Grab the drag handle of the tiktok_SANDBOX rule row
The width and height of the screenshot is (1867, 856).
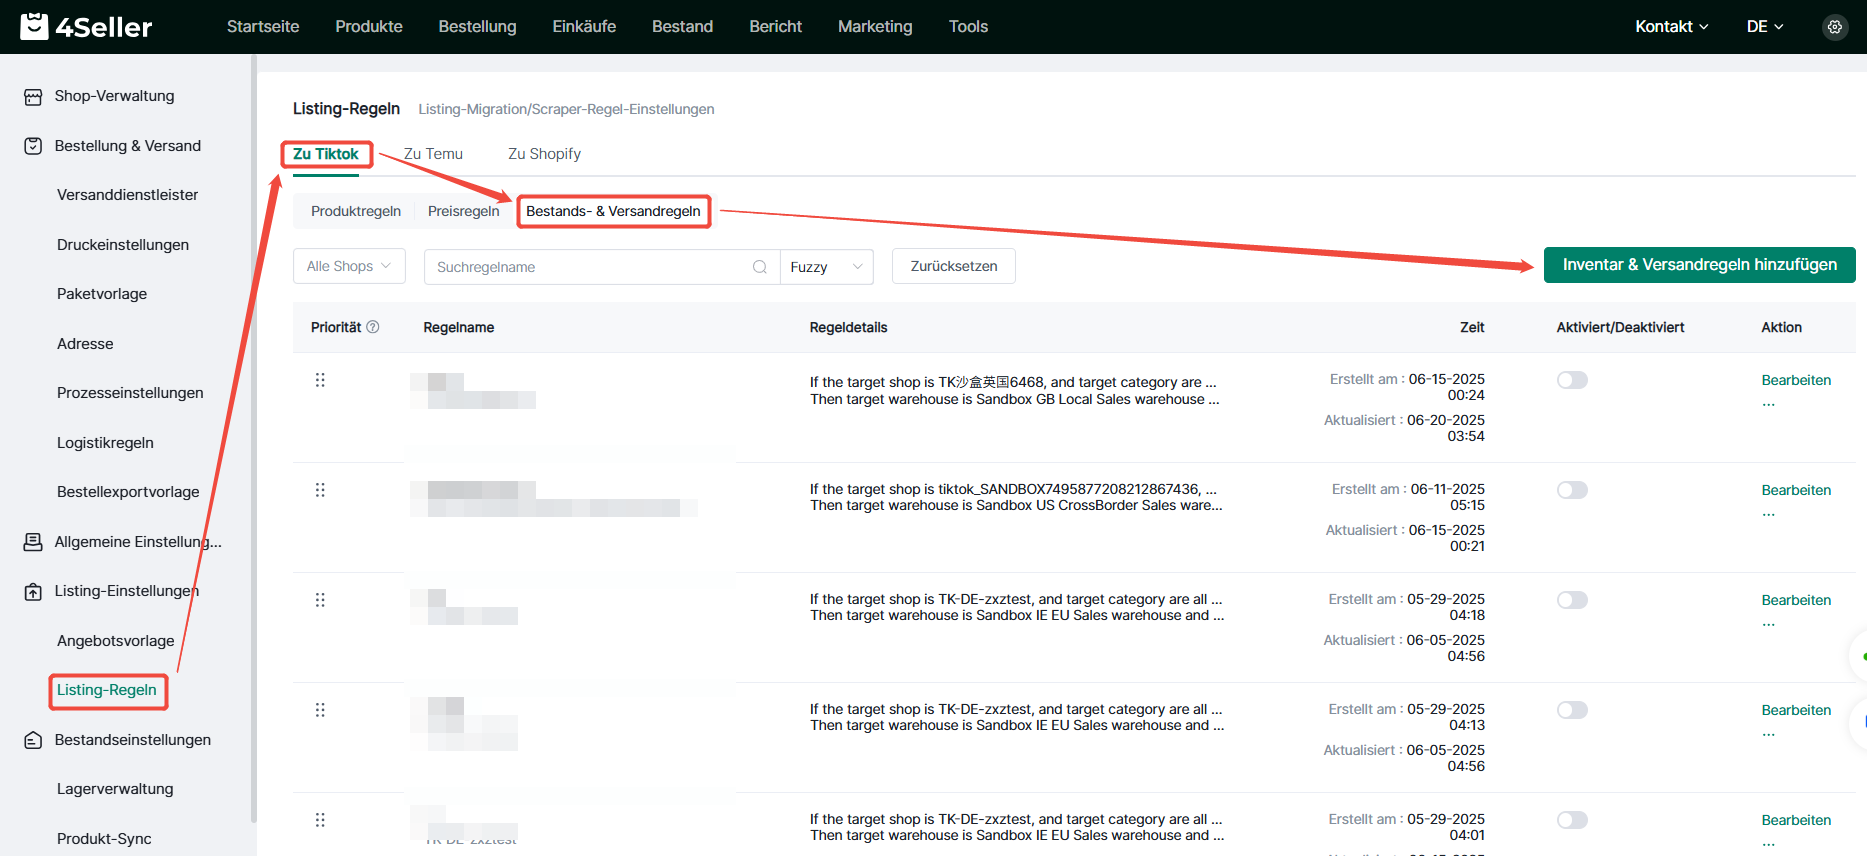[x=320, y=490]
